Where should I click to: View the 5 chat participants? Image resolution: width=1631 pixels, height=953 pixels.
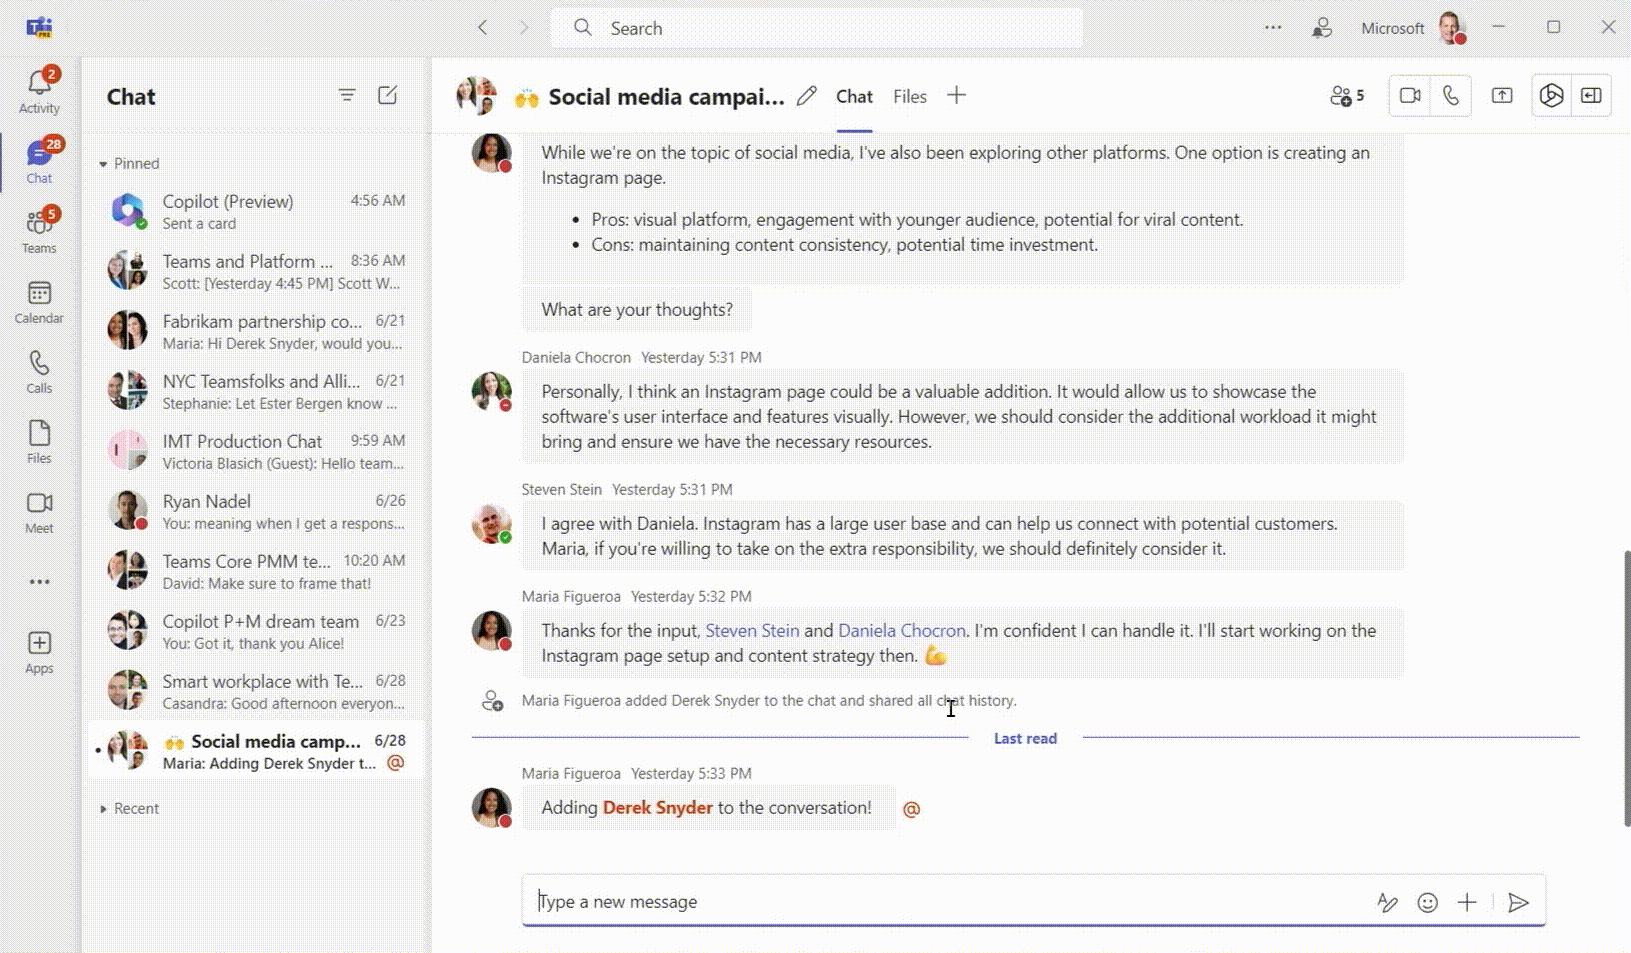tap(1346, 96)
